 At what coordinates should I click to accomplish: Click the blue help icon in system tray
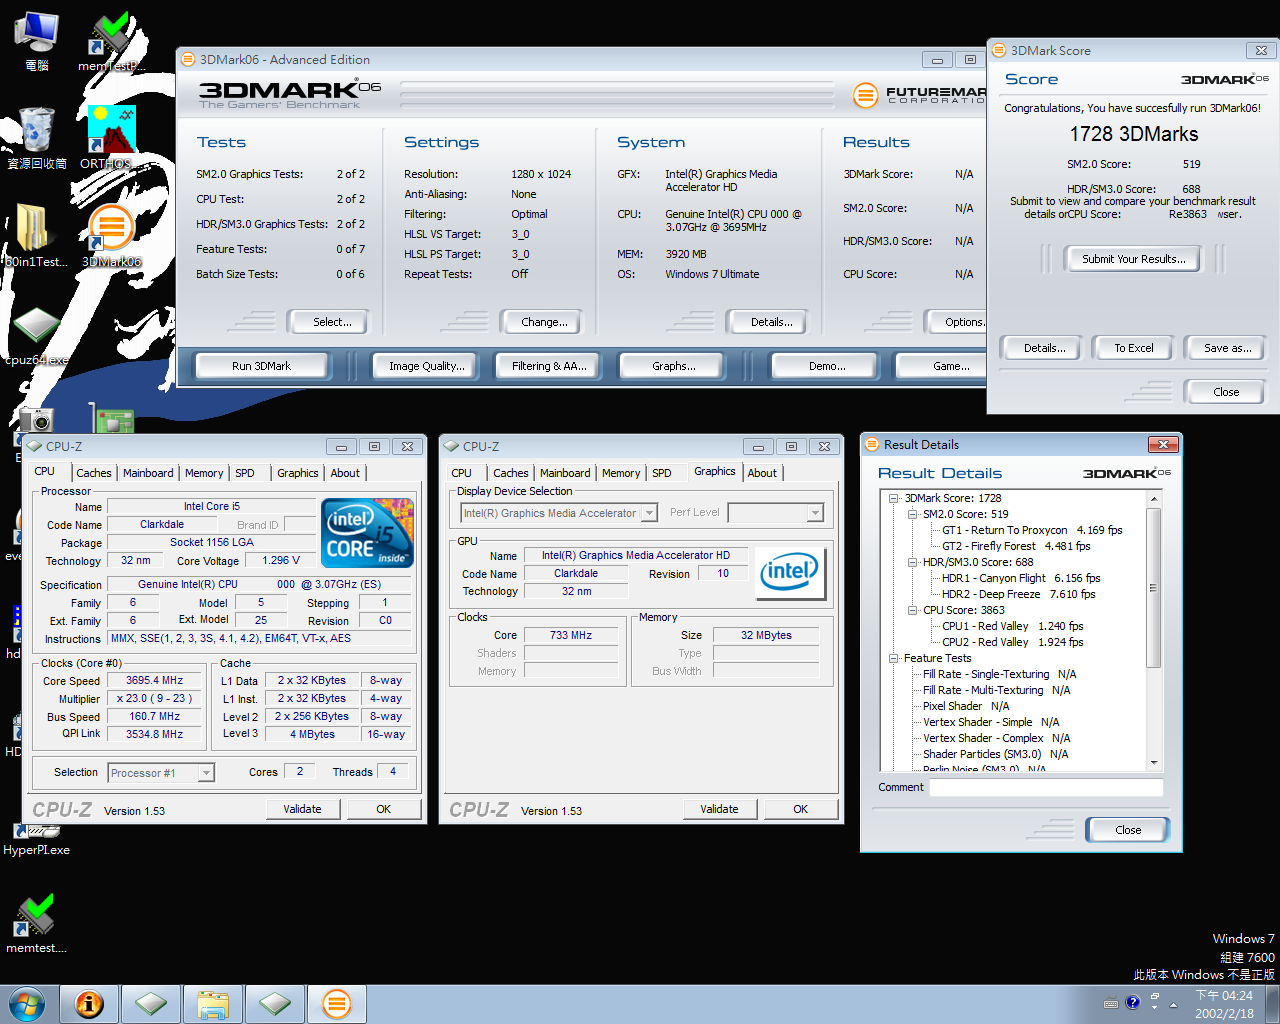1132,1002
